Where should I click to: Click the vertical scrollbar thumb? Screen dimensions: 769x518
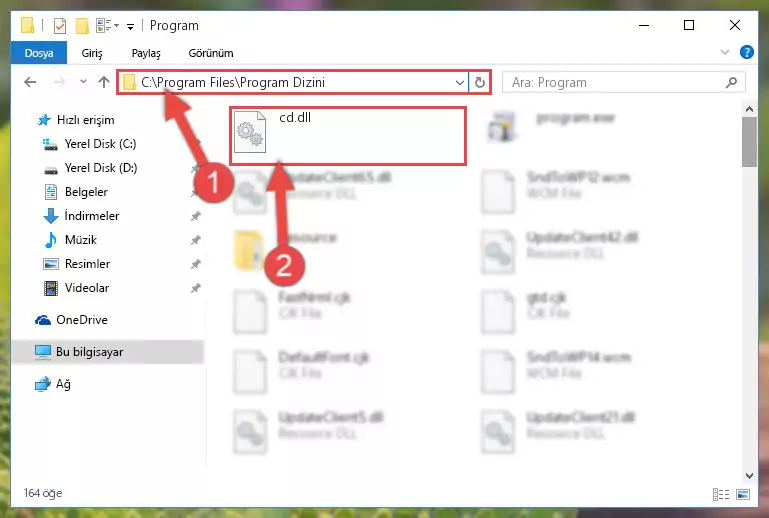pos(749,142)
